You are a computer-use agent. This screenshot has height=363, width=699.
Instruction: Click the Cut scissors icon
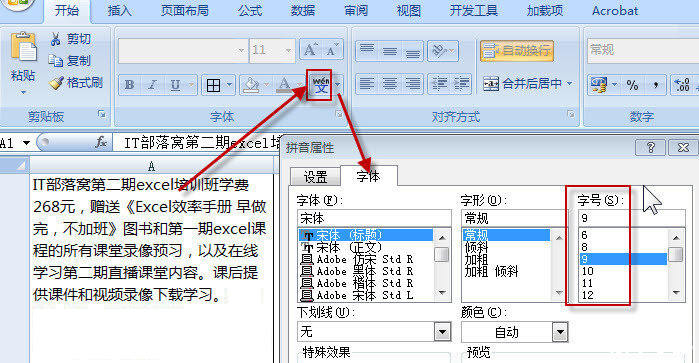55,39
